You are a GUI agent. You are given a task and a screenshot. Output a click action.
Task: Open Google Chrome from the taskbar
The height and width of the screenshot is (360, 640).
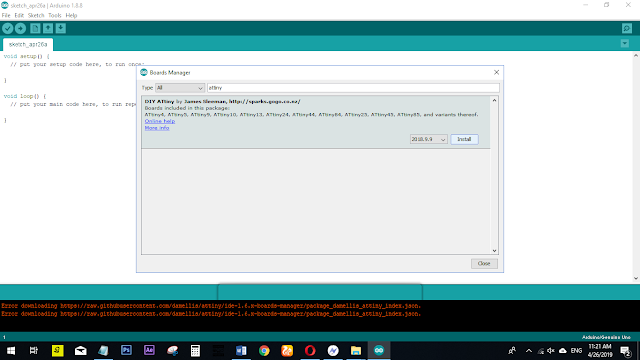pyautogui.click(x=264, y=351)
